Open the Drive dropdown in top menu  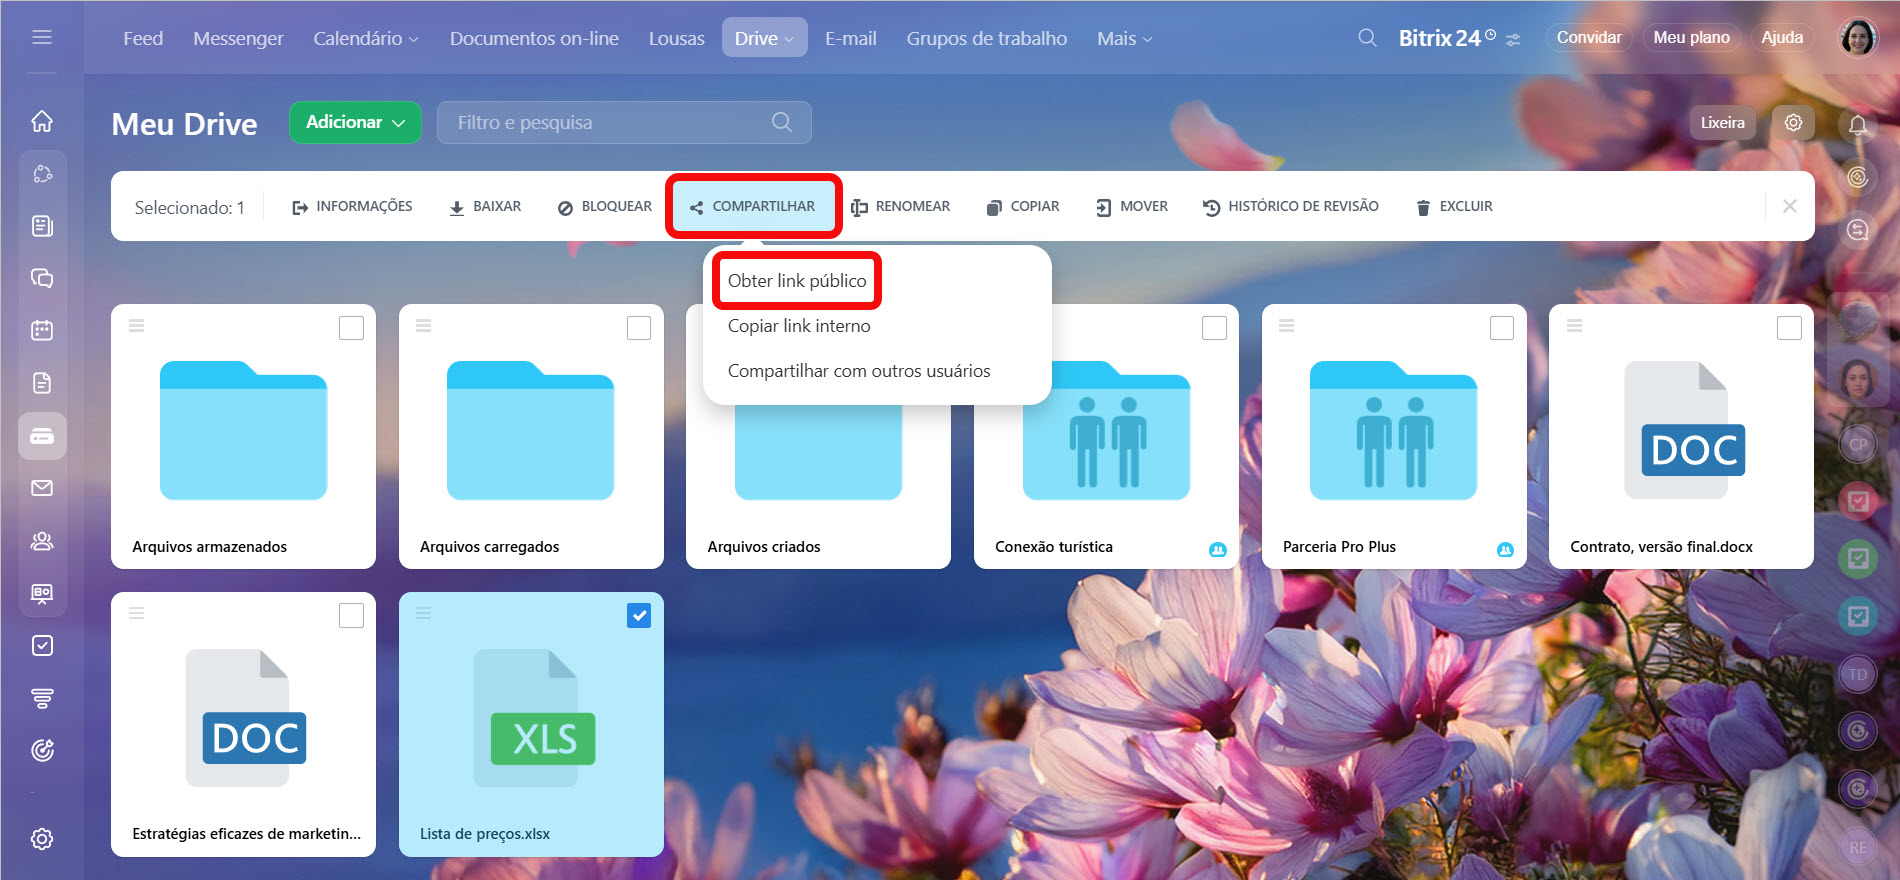click(764, 38)
